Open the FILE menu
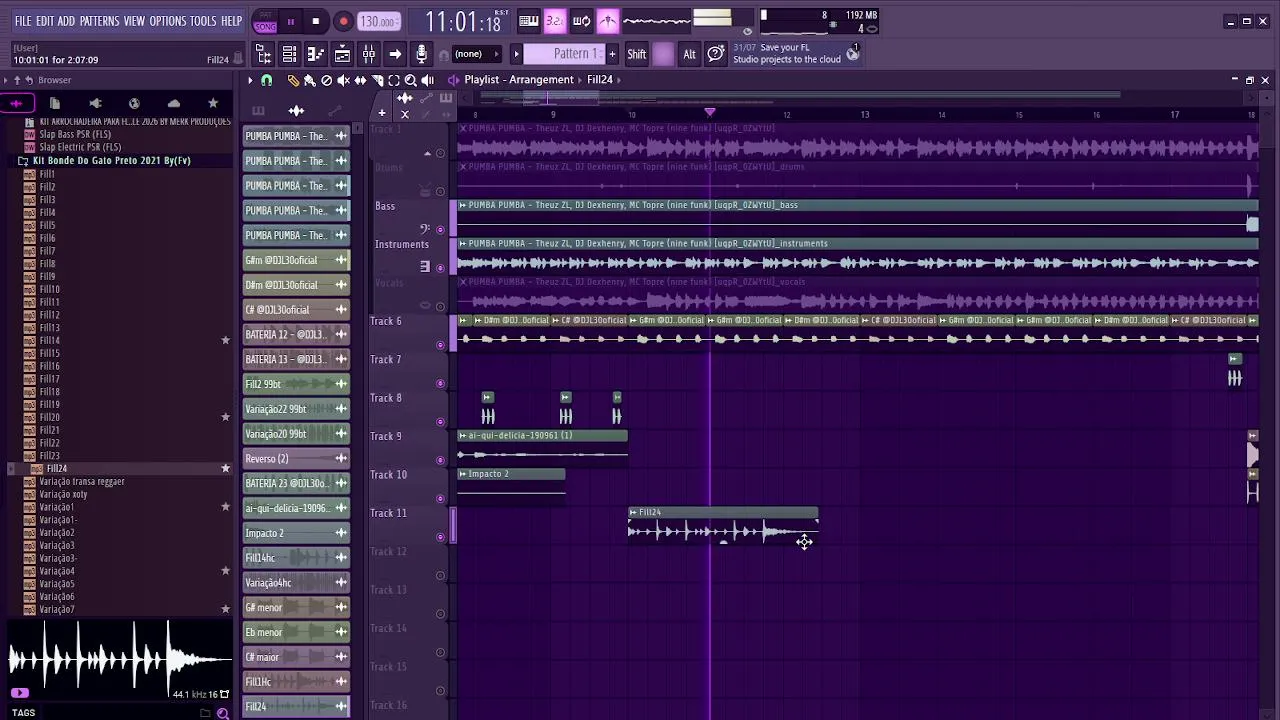The width and height of the screenshot is (1280, 720). [x=22, y=21]
